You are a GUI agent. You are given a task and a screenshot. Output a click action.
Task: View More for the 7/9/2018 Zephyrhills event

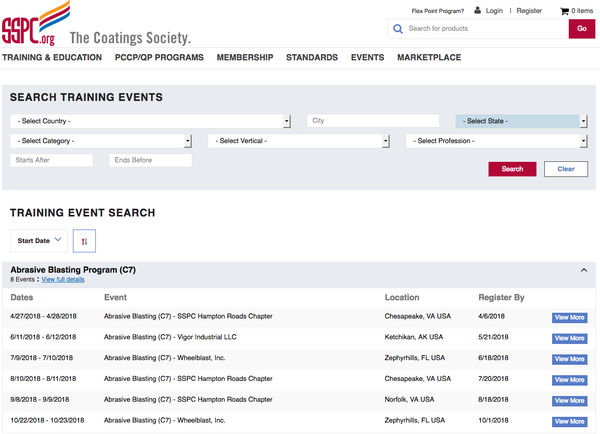point(569,359)
